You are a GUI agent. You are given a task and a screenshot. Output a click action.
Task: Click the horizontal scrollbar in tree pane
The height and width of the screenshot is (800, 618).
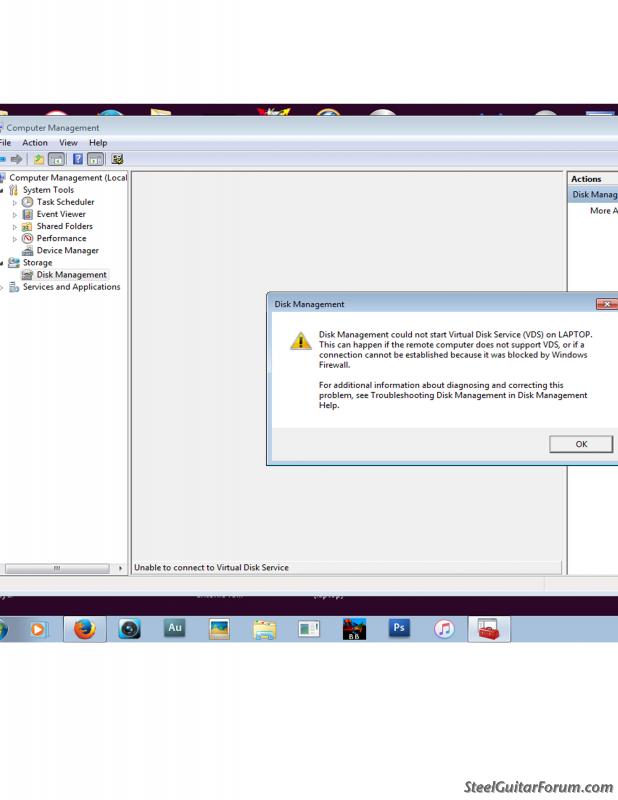click(x=57, y=568)
